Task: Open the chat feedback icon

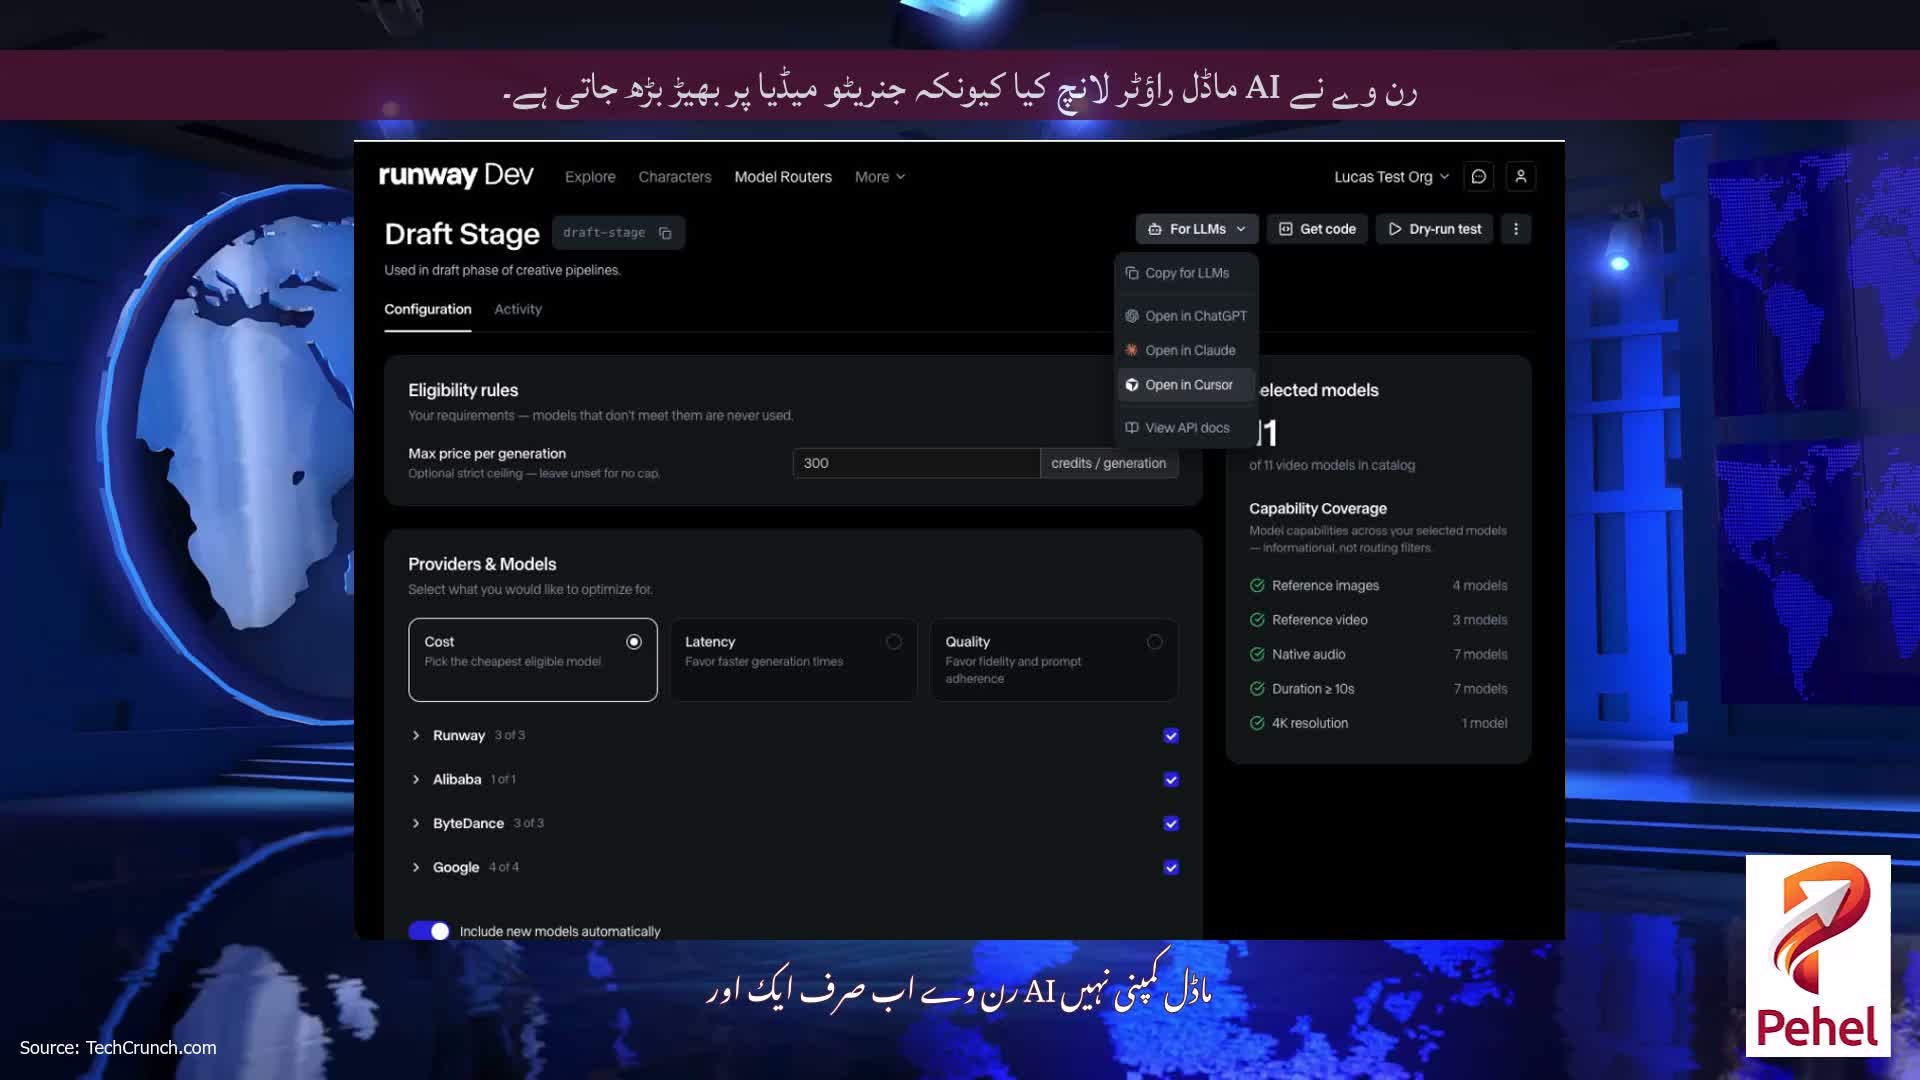Action: [1479, 176]
